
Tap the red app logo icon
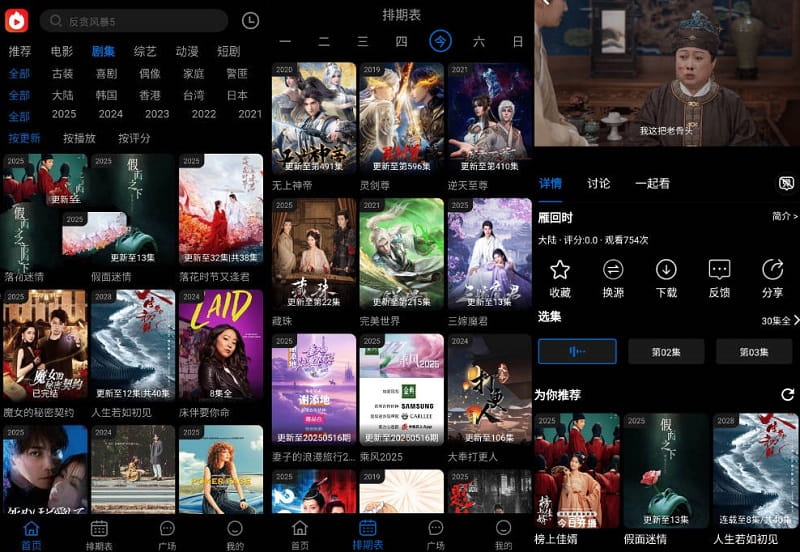click(16, 20)
